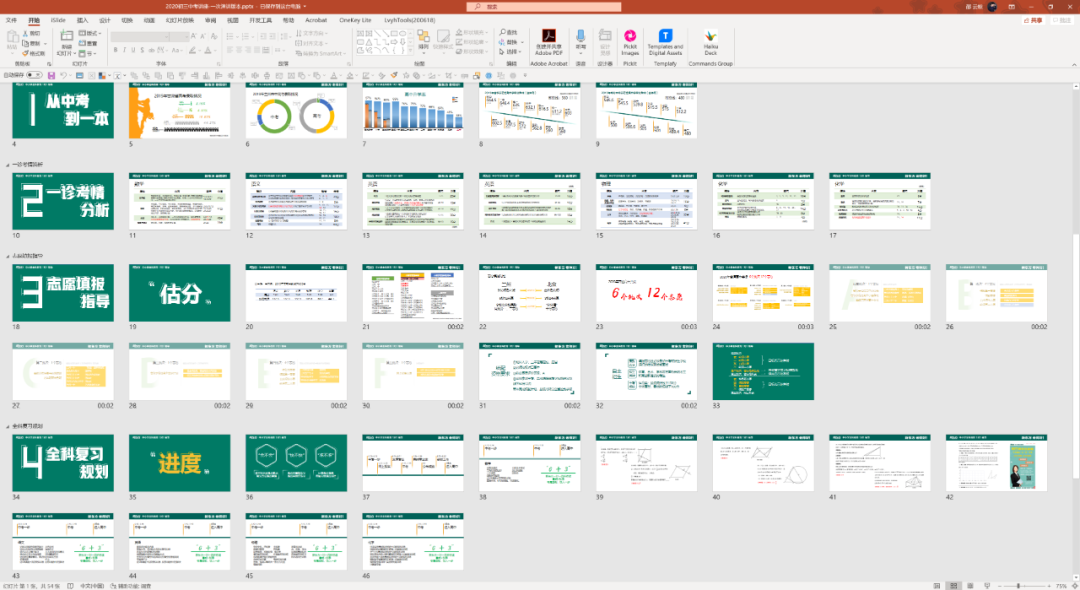Click the Replace button in Editing group

(511, 42)
